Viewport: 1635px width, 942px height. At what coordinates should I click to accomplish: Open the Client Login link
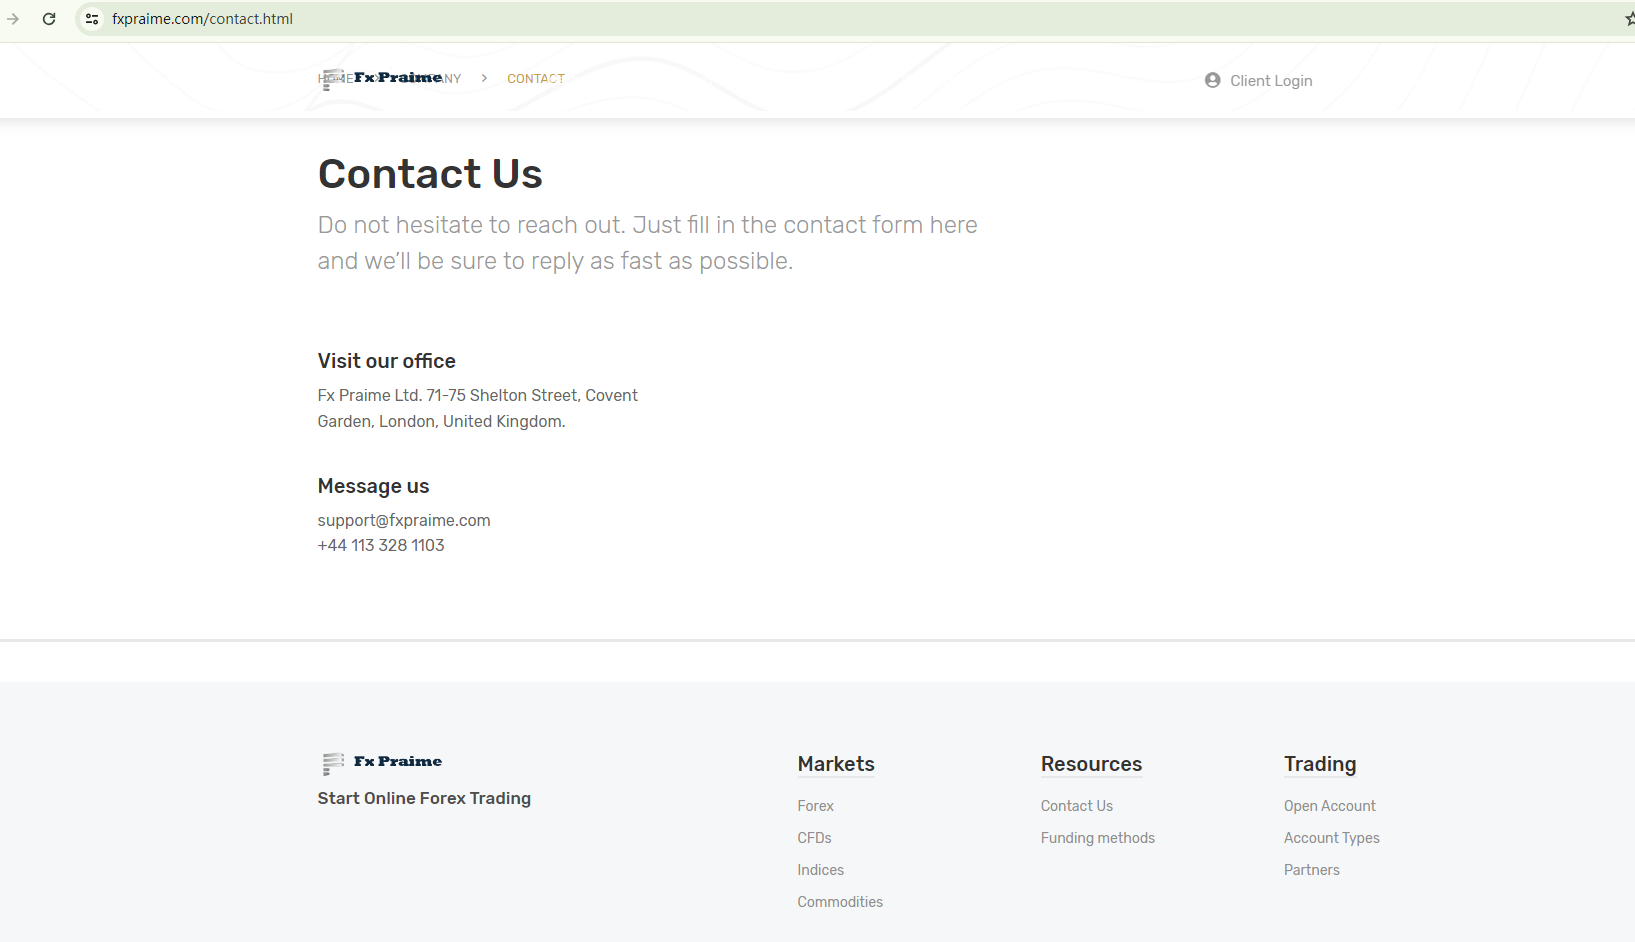pos(1270,81)
